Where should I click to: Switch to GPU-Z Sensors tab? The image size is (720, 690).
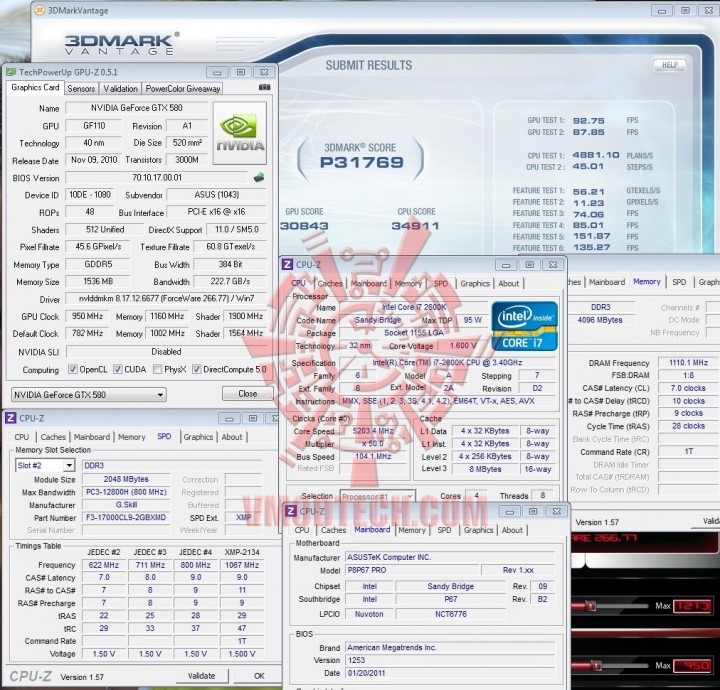81,89
